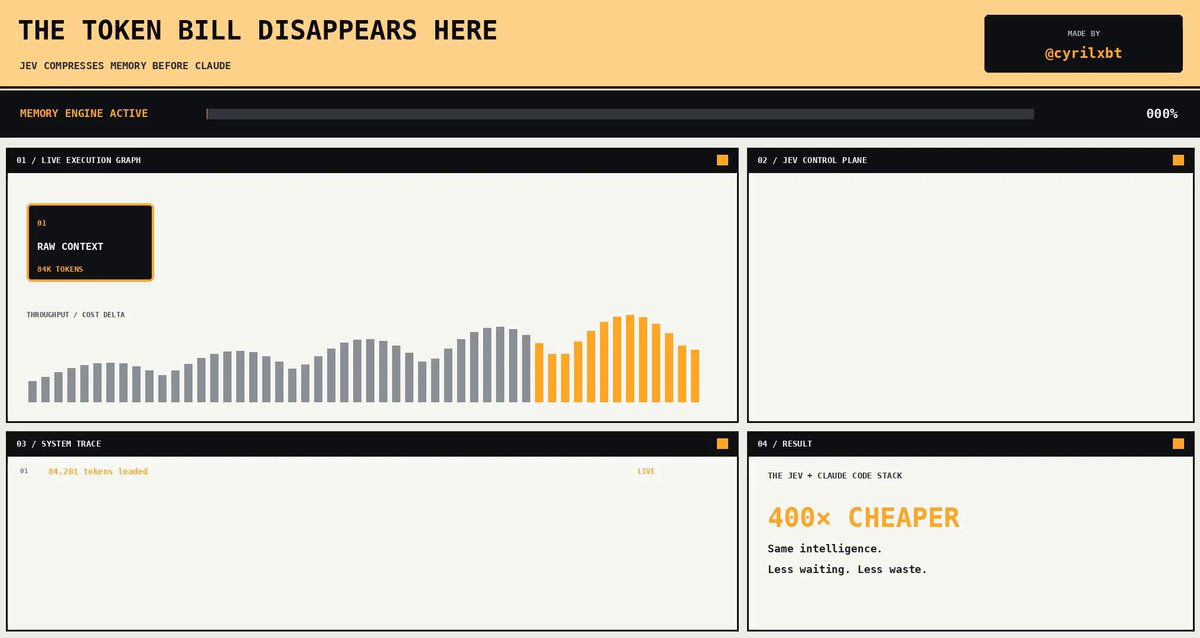Click the 'MEMORY ENGINE ACTIVE' status label
This screenshot has height=638, width=1200.
pyautogui.click(x=84, y=114)
